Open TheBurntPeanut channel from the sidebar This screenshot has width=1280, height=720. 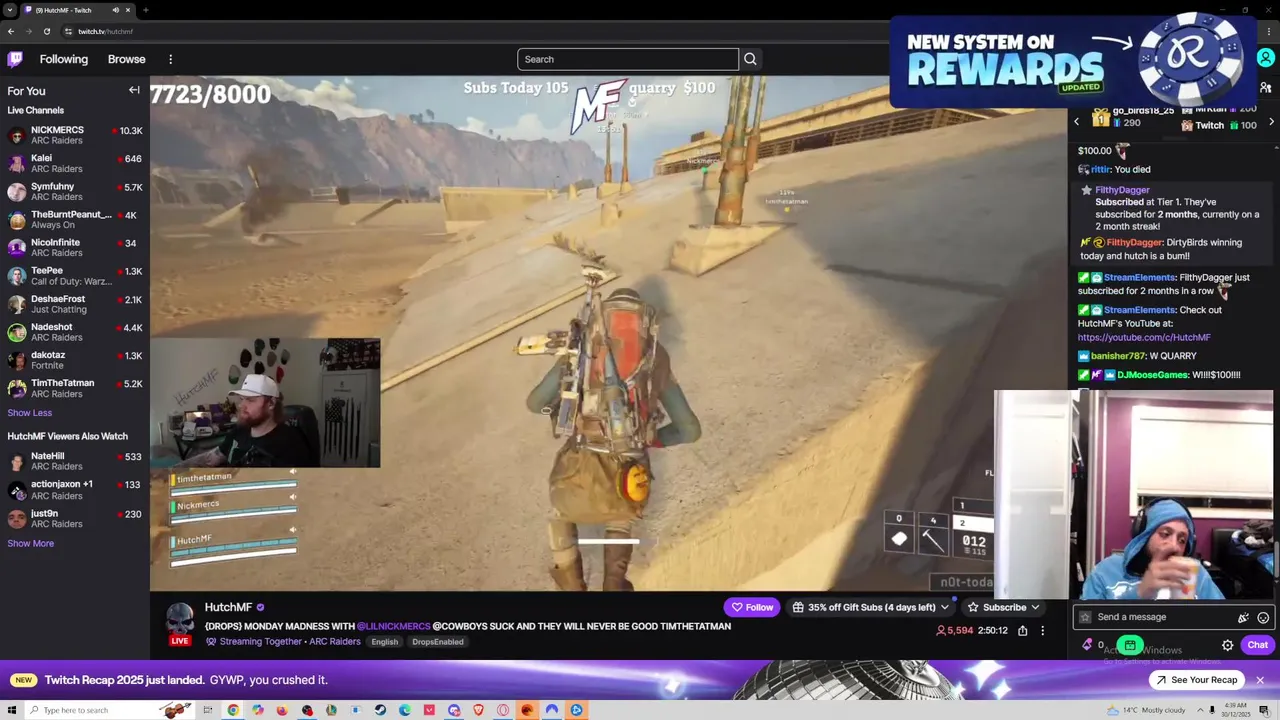pyautogui.click(x=75, y=220)
